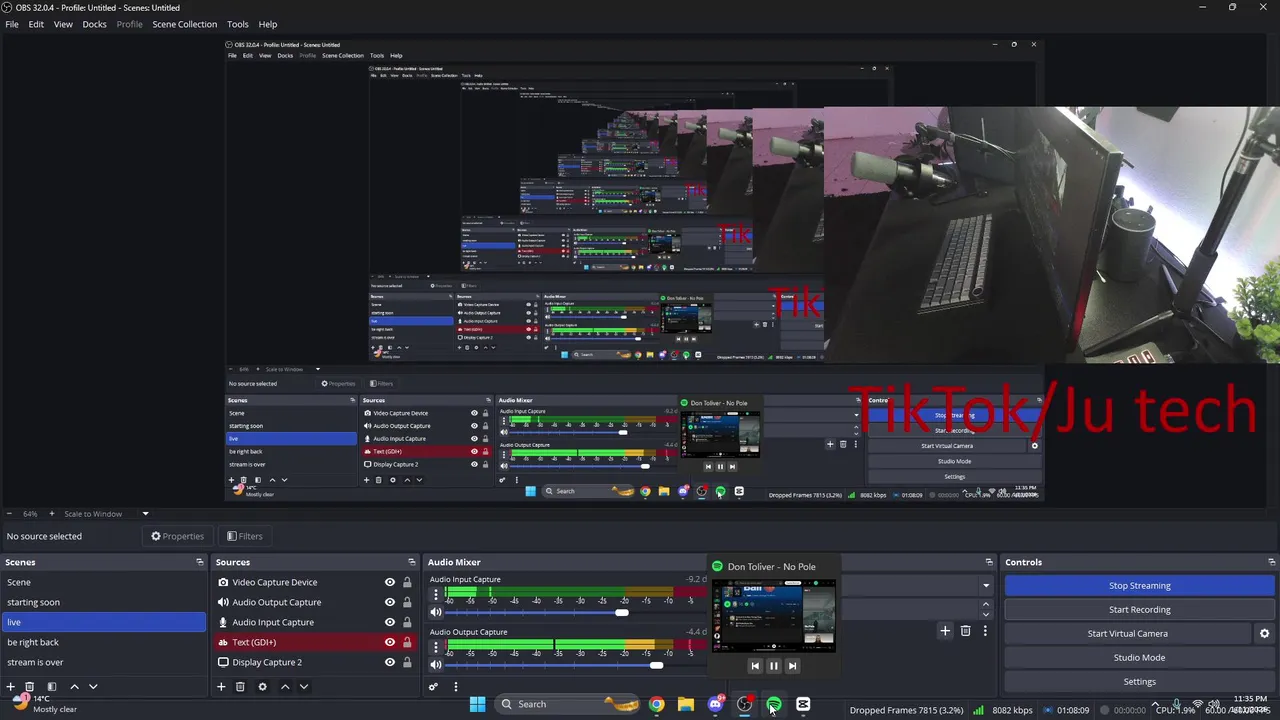Open the Scene Collection menu
This screenshot has height=720, width=1280.
(184, 24)
